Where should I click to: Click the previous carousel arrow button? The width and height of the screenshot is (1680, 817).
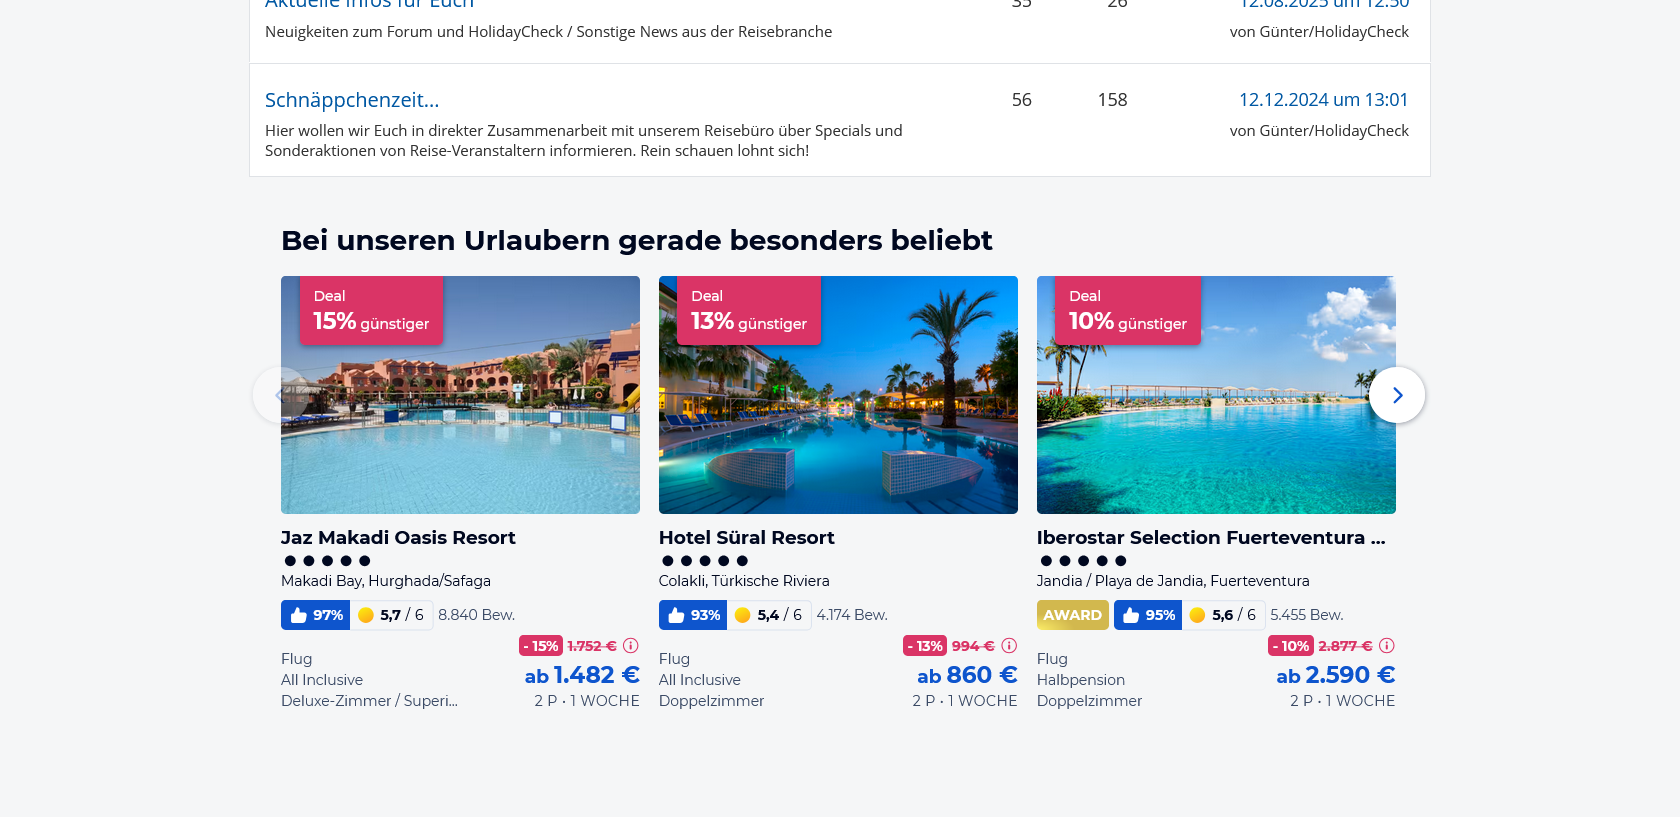point(280,395)
